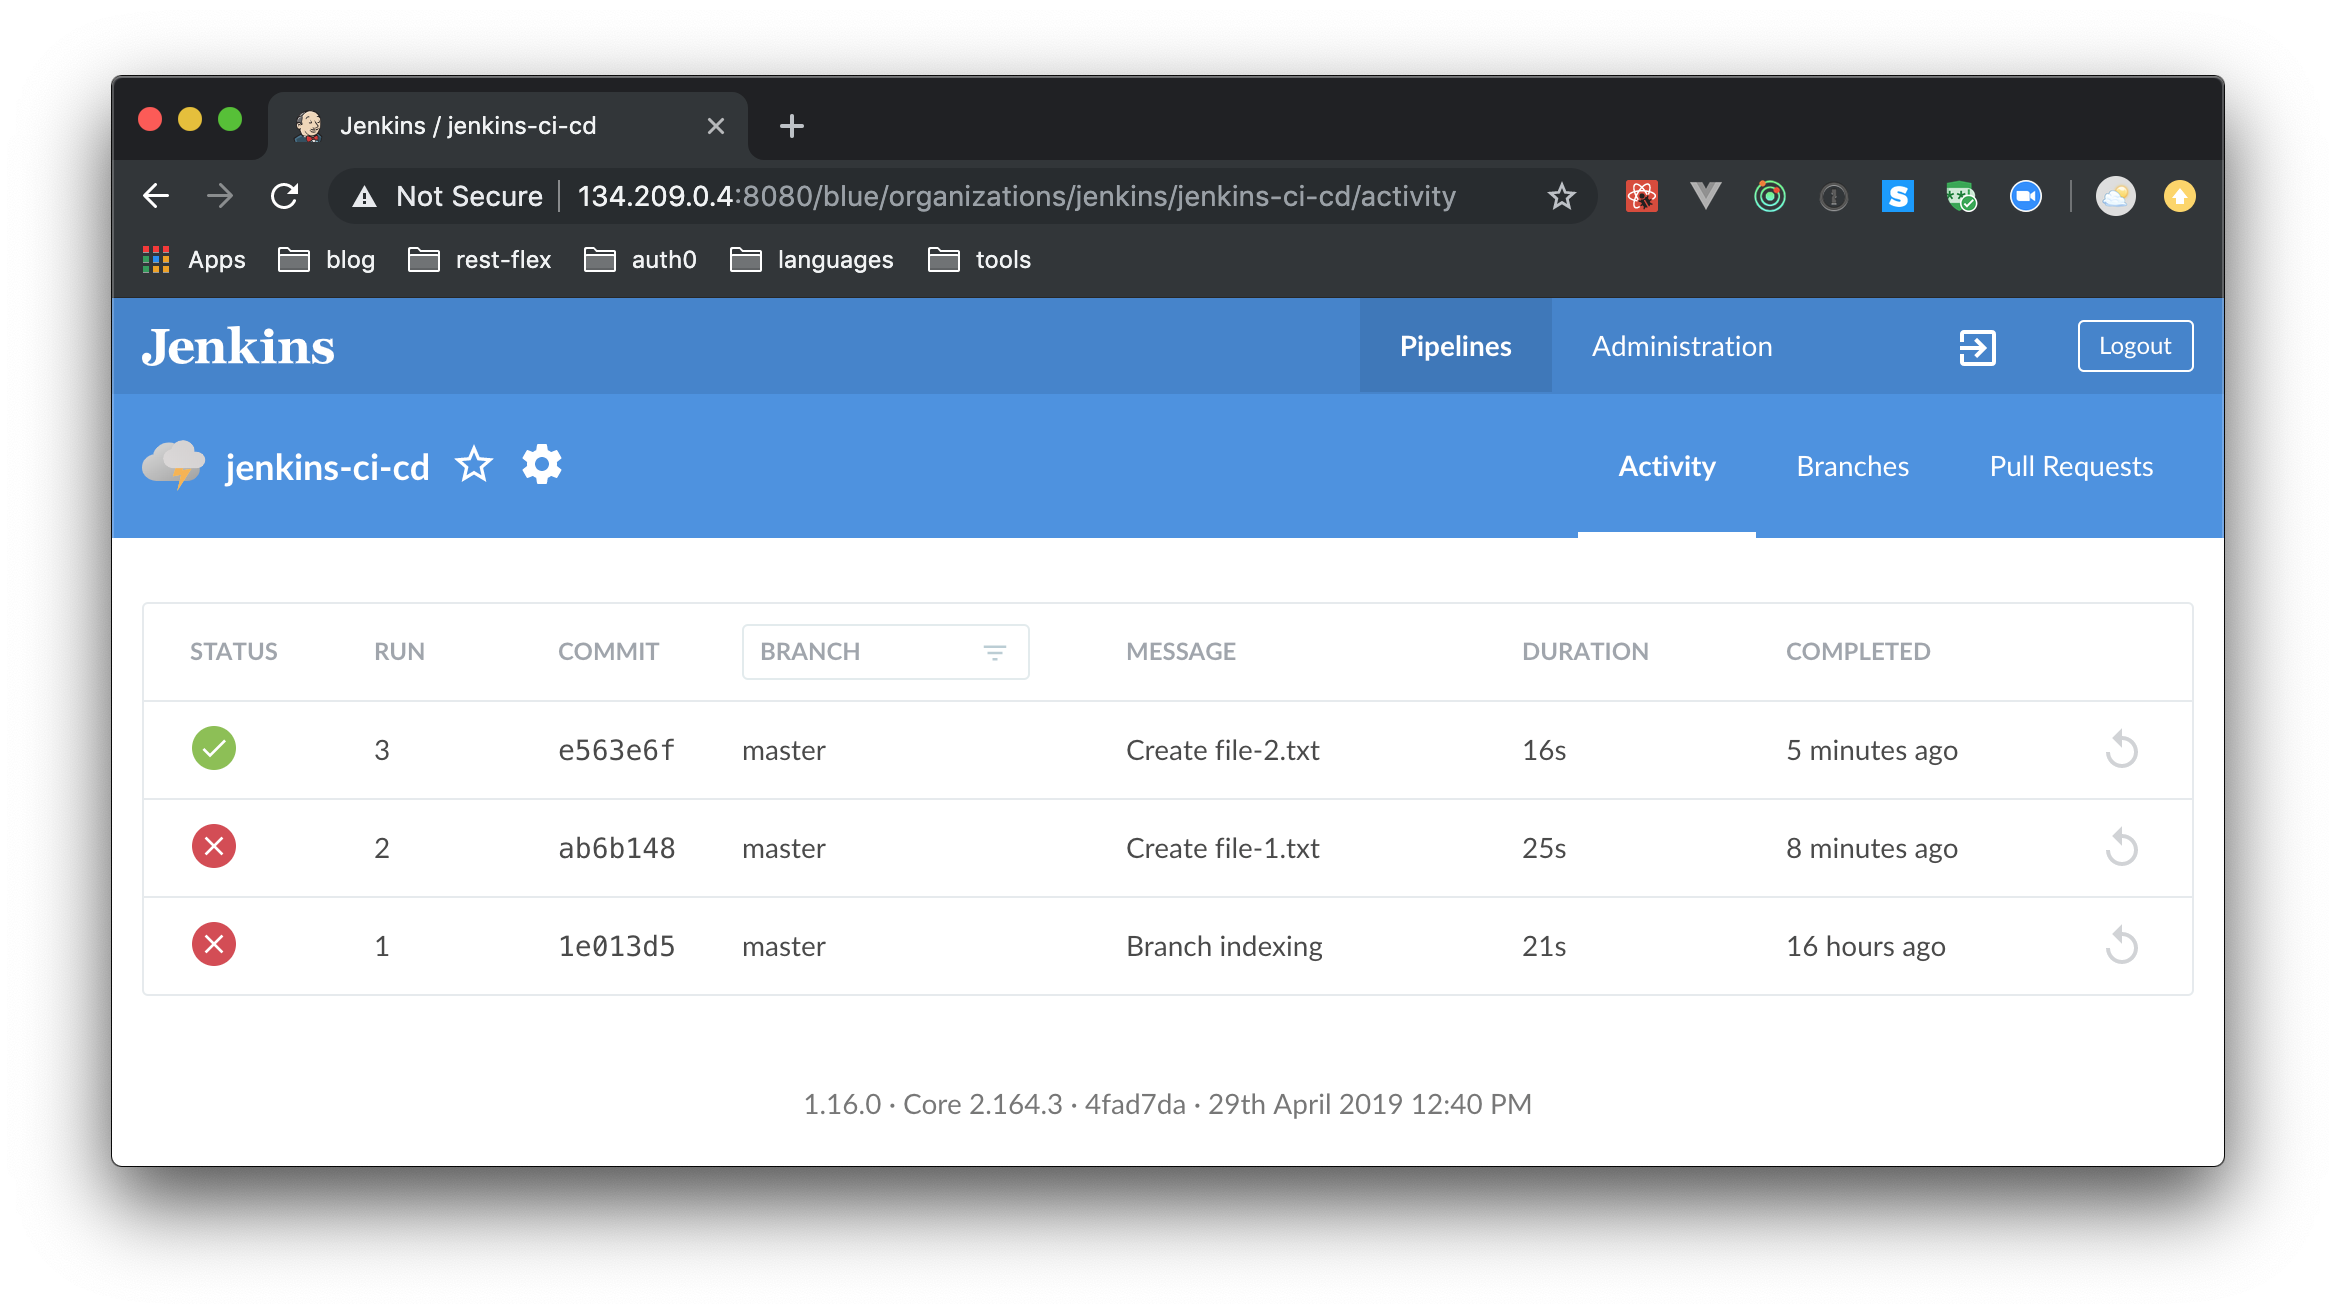The height and width of the screenshot is (1314, 2336).
Task: Click the replay icon for run 3
Action: pos(2123,749)
